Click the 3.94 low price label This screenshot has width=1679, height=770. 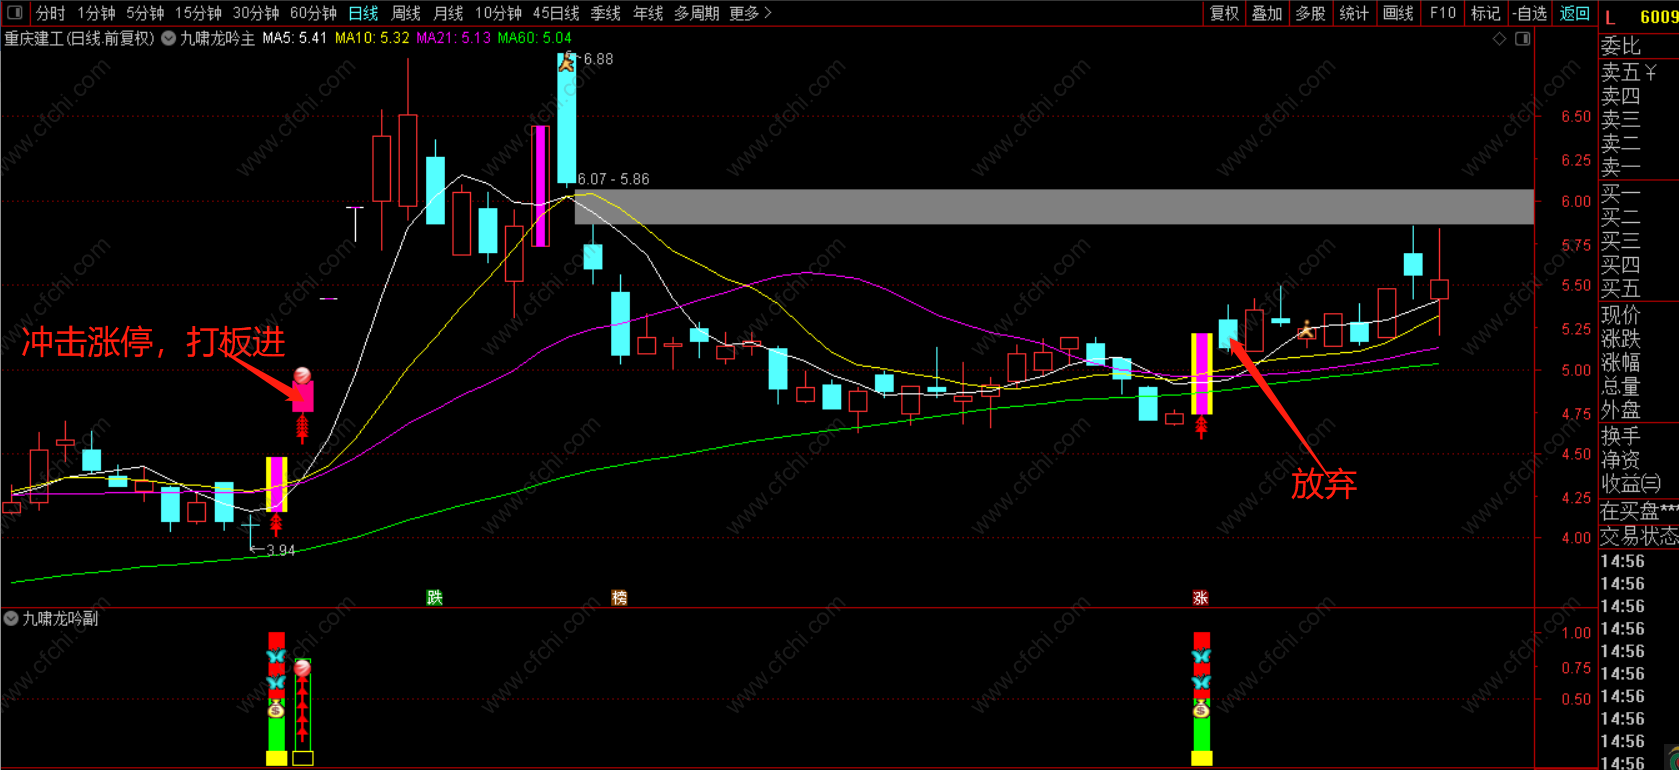click(279, 550)
